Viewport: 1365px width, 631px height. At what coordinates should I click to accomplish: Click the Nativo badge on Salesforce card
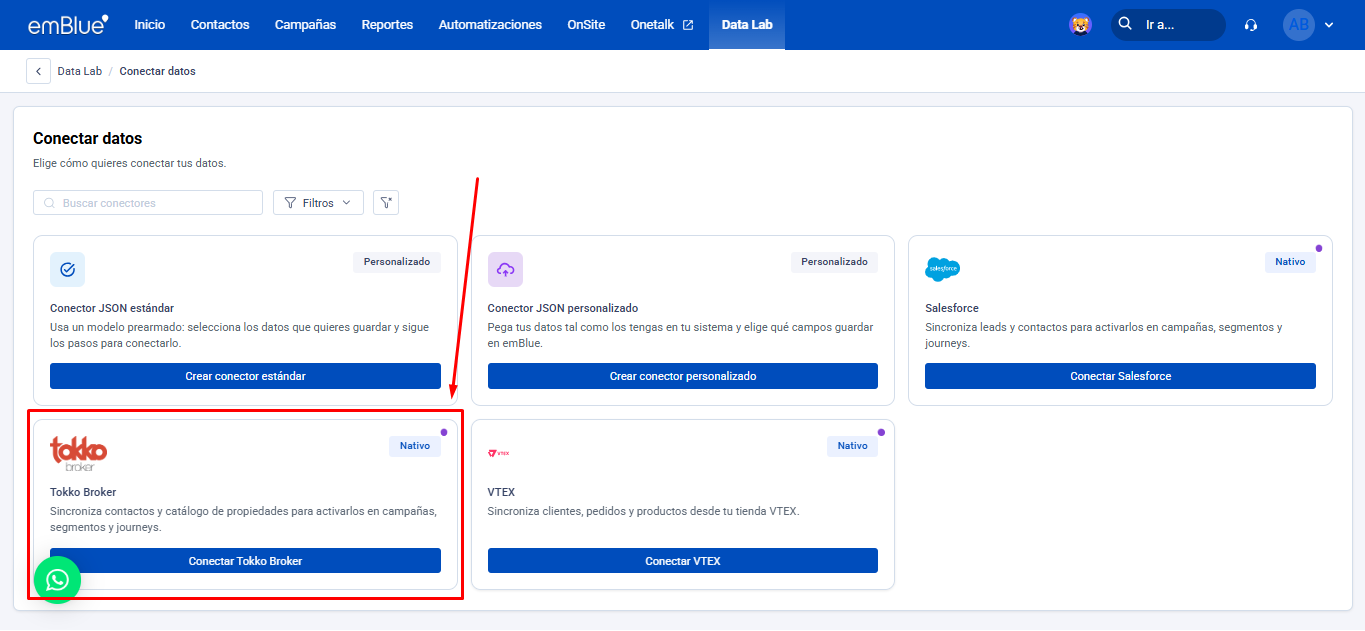(x=1290, y=262)
